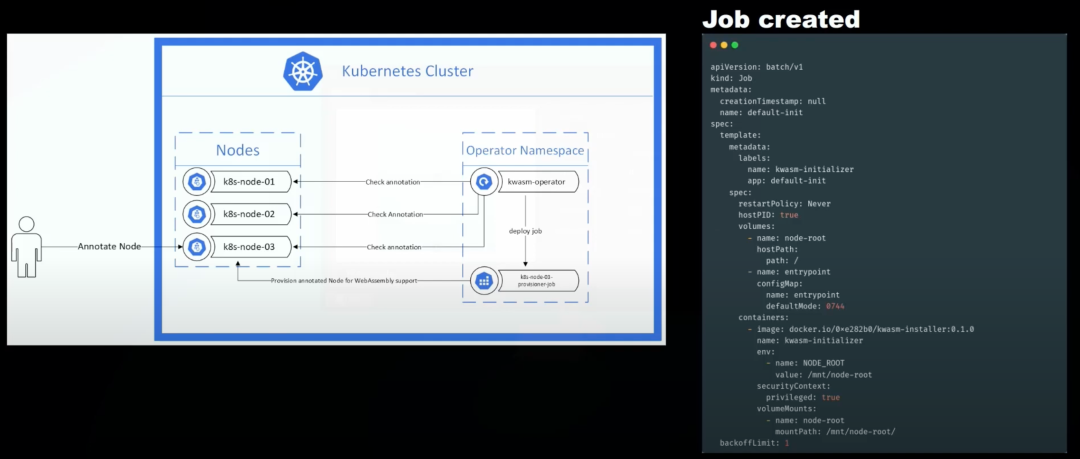This screenshot has height=459, width=1080.
Task: Select the k8s-node-01 node icon
Action: tap(196, 182)
